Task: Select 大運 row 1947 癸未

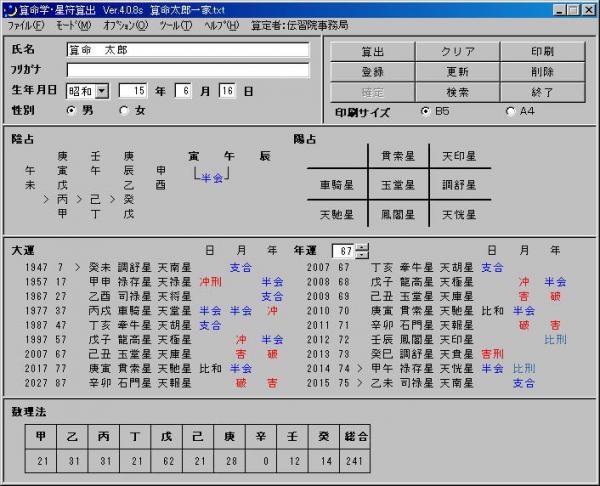Action: [x=155, y=267]
